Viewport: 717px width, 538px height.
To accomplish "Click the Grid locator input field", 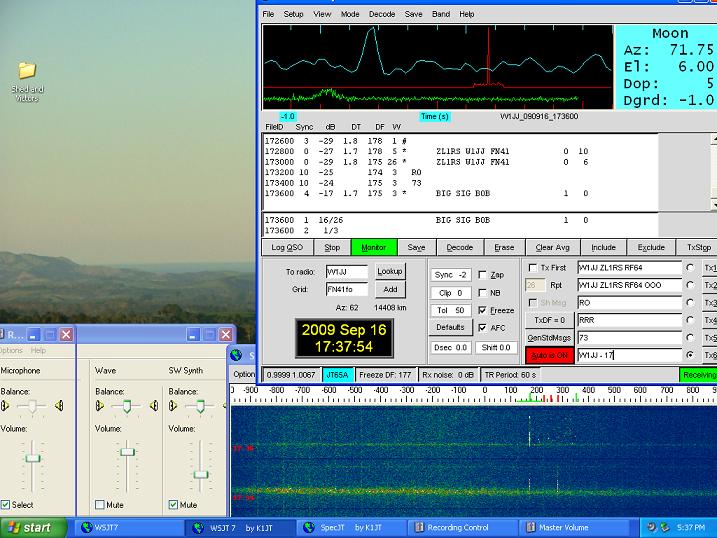I will click(x=346, y=289).
